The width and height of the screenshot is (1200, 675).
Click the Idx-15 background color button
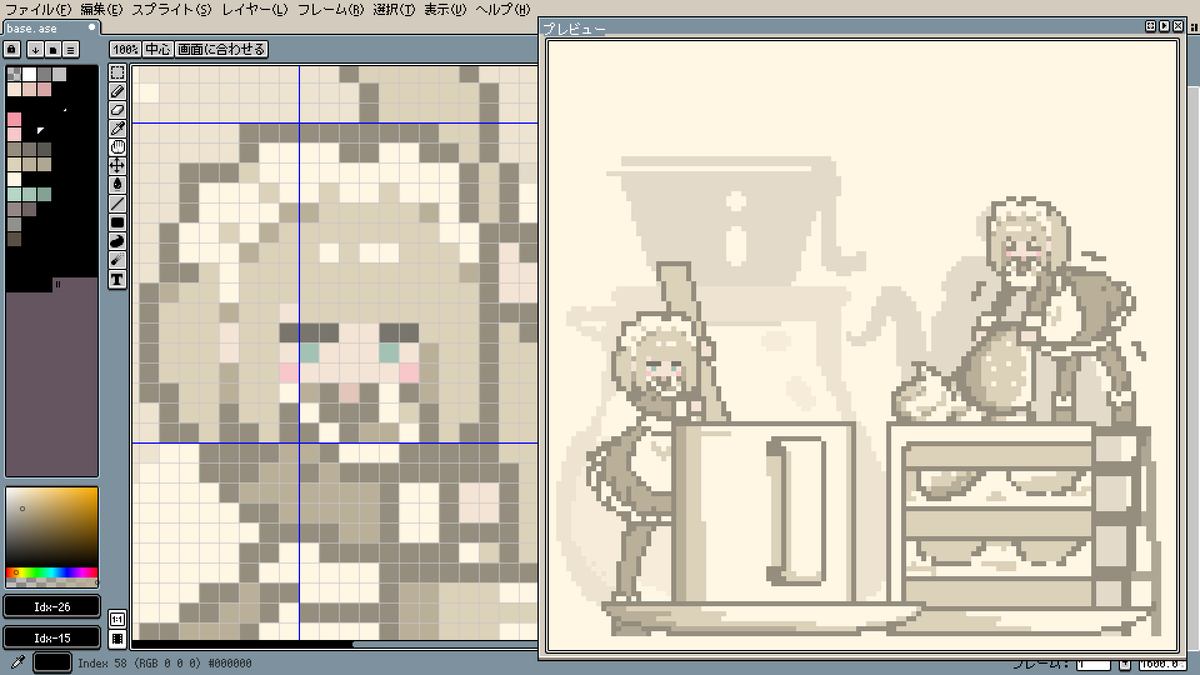pyautogui.click(x=52, y=637)
